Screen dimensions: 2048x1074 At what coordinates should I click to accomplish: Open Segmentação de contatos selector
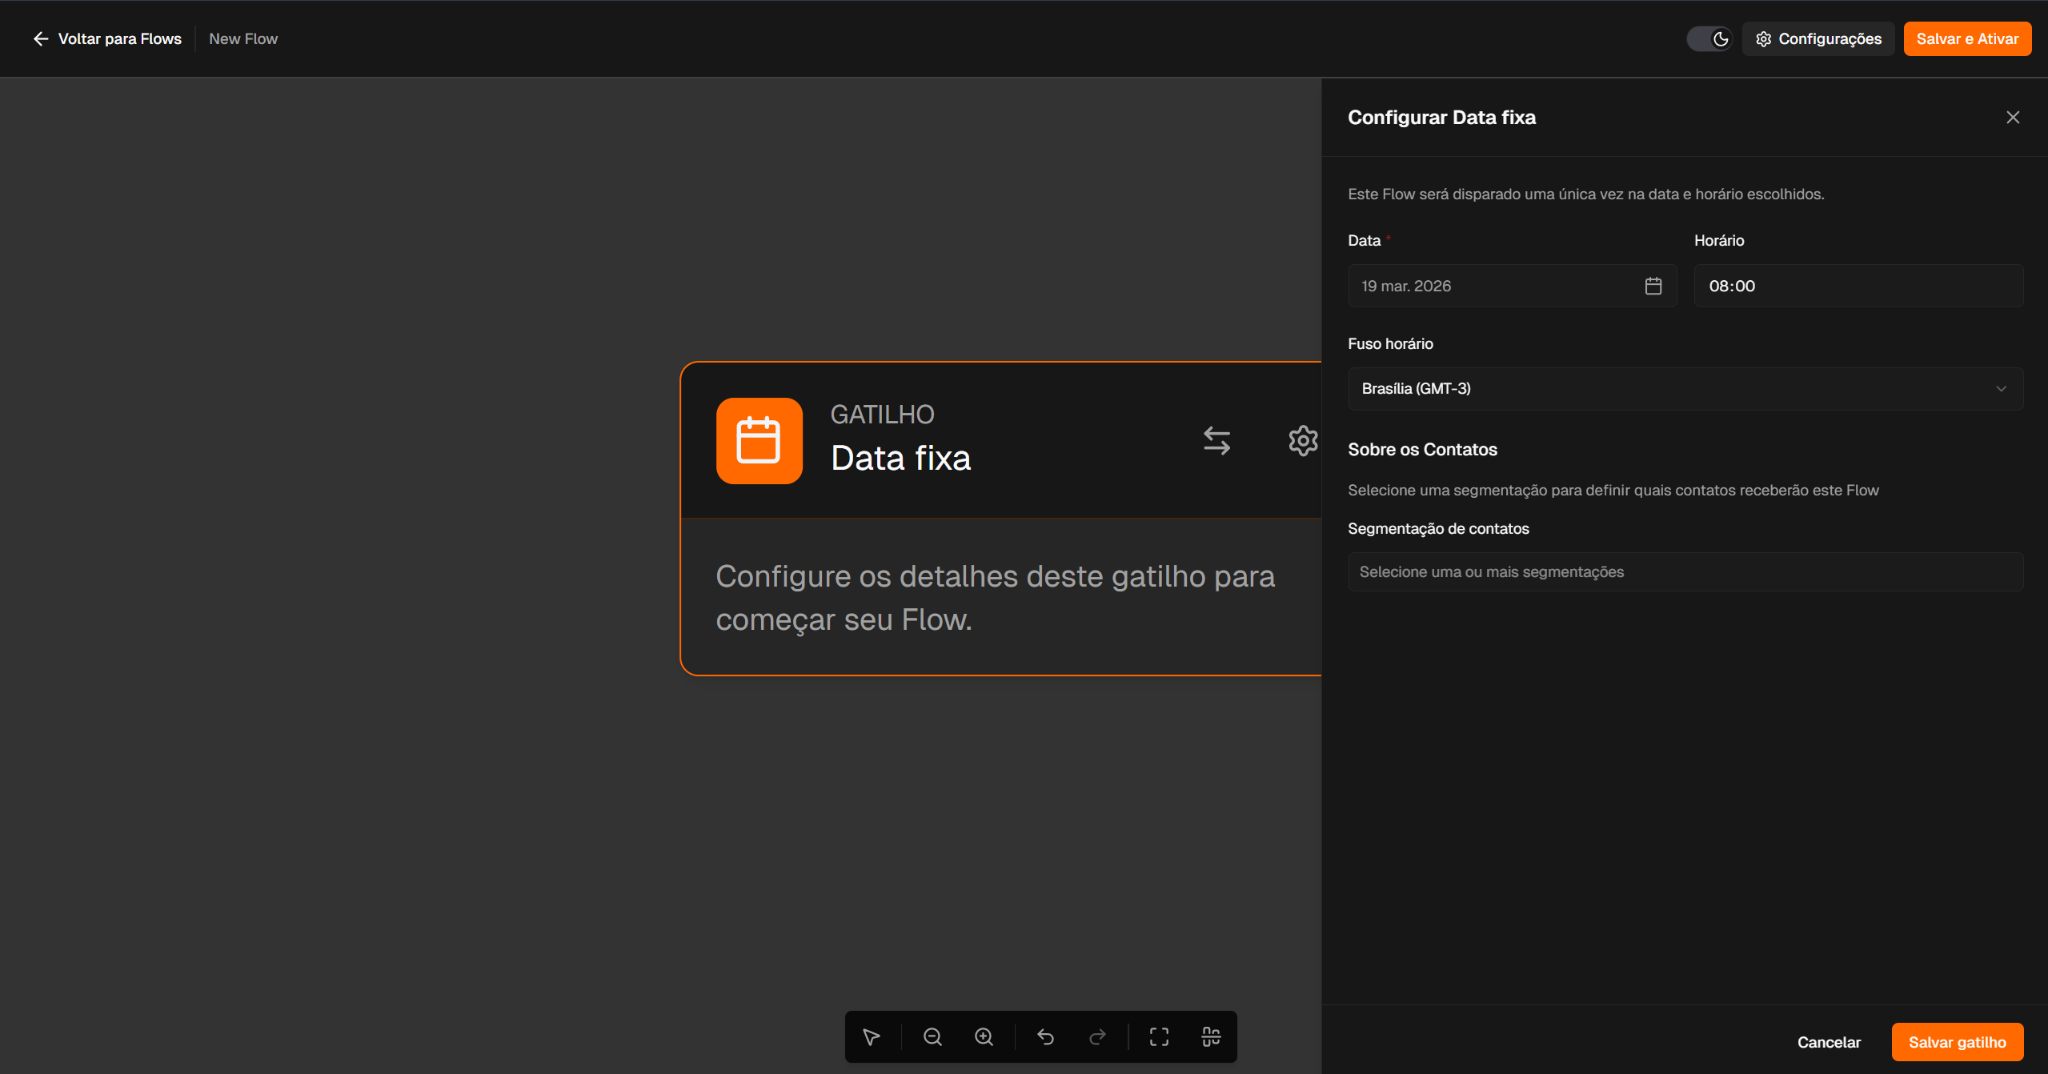(x=1685, y=572)
